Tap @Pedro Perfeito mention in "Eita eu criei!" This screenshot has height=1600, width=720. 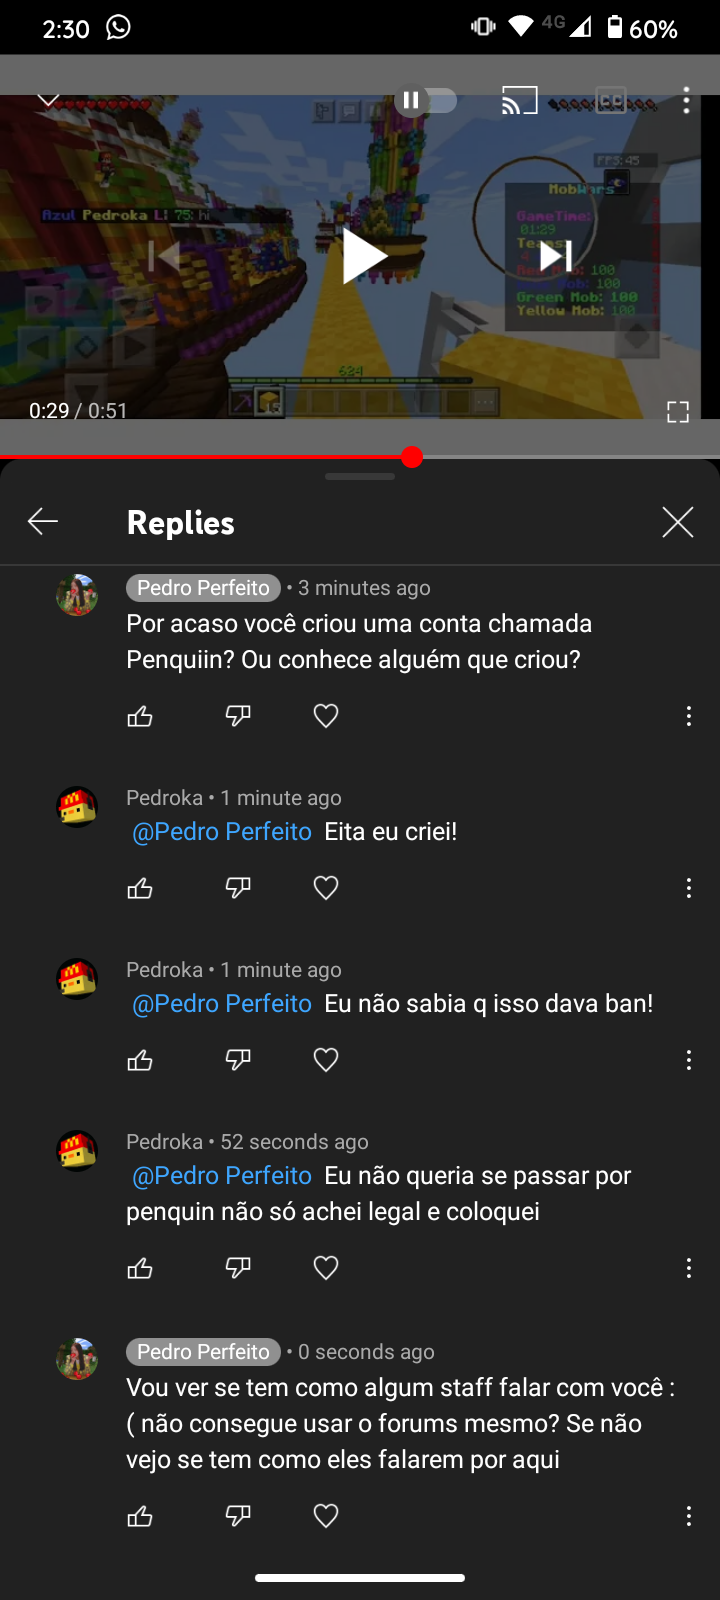click(222, 831)
